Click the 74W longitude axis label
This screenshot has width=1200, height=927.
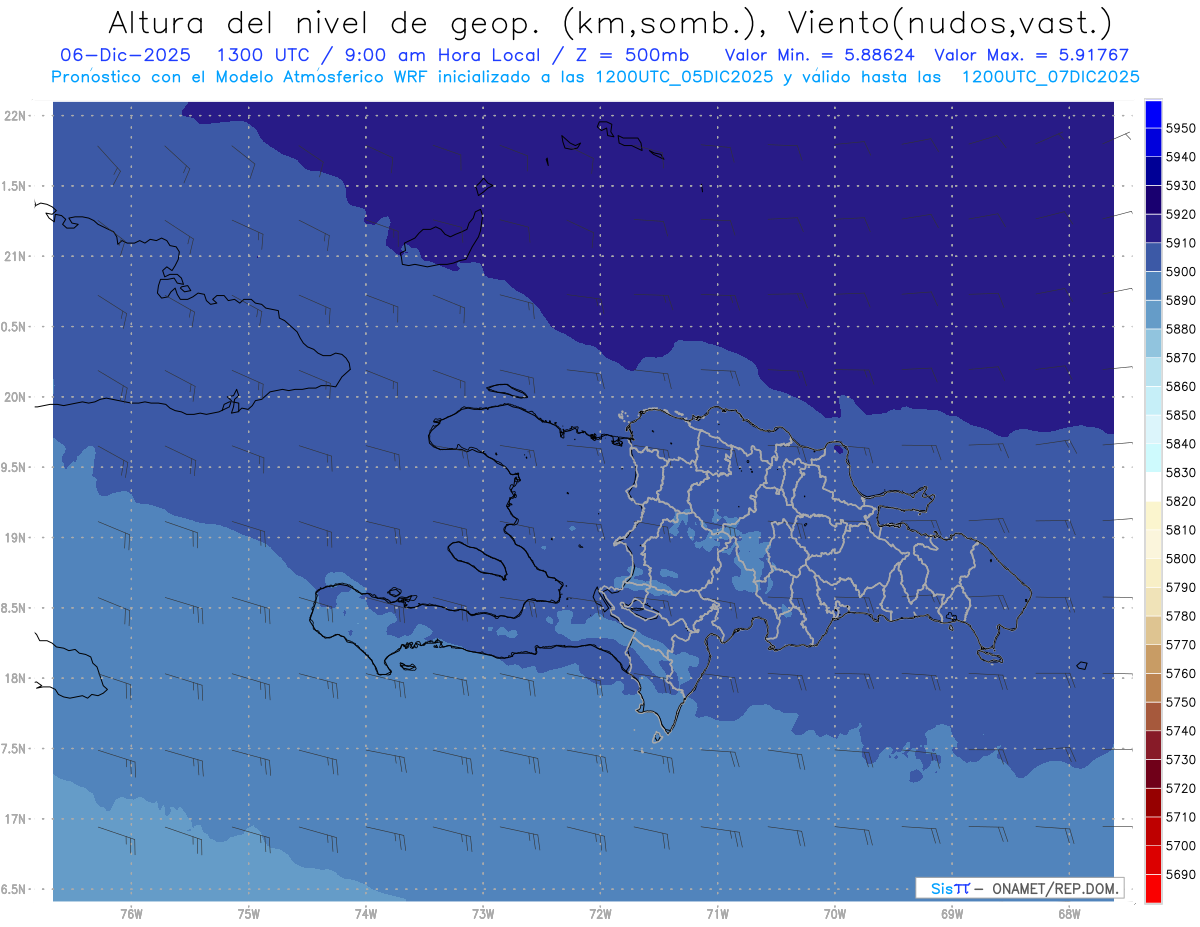tap(365, 914)
